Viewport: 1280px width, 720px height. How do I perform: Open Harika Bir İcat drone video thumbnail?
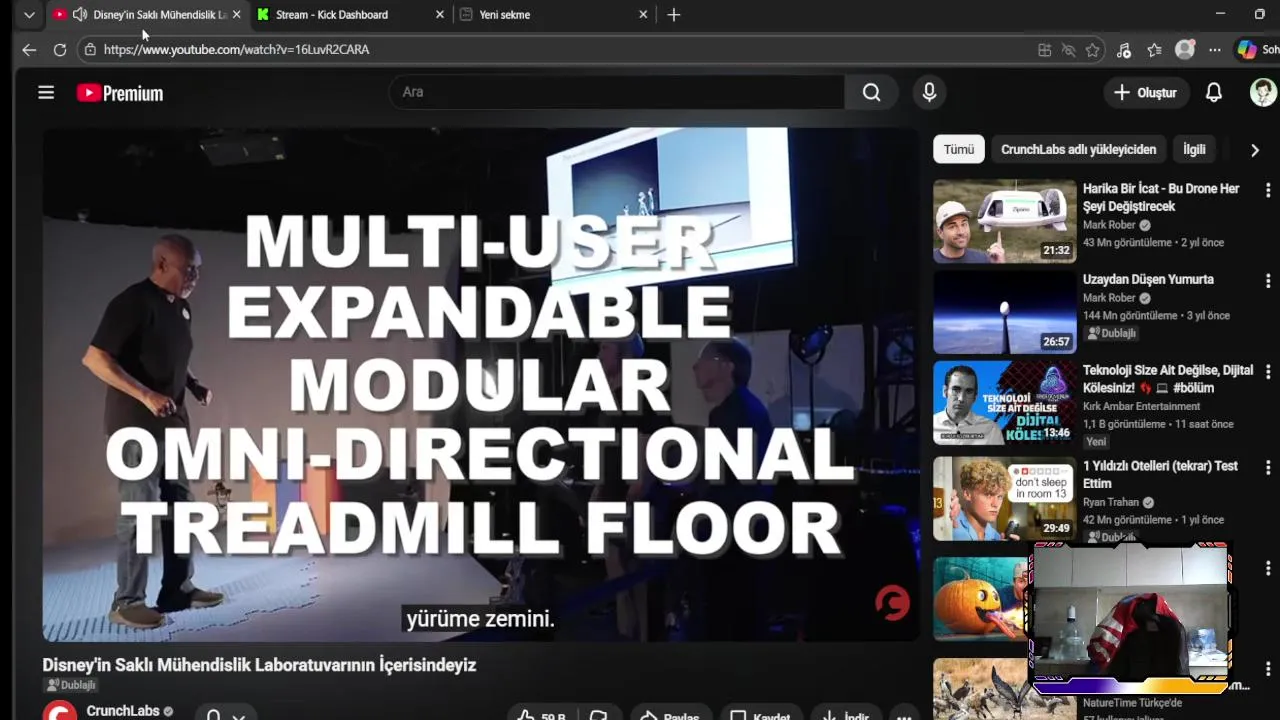[x=1005, y=221]
